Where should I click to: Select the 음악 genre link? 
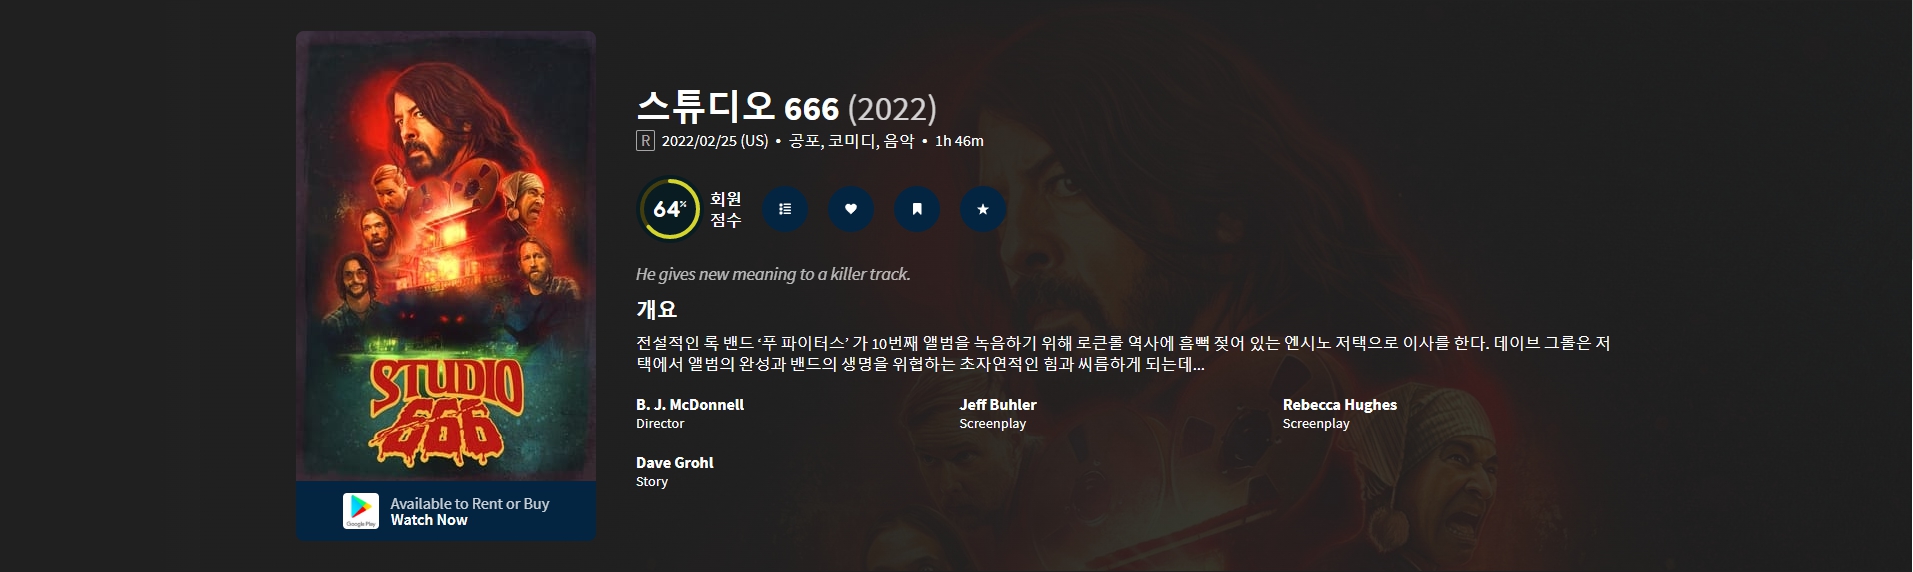899,141
